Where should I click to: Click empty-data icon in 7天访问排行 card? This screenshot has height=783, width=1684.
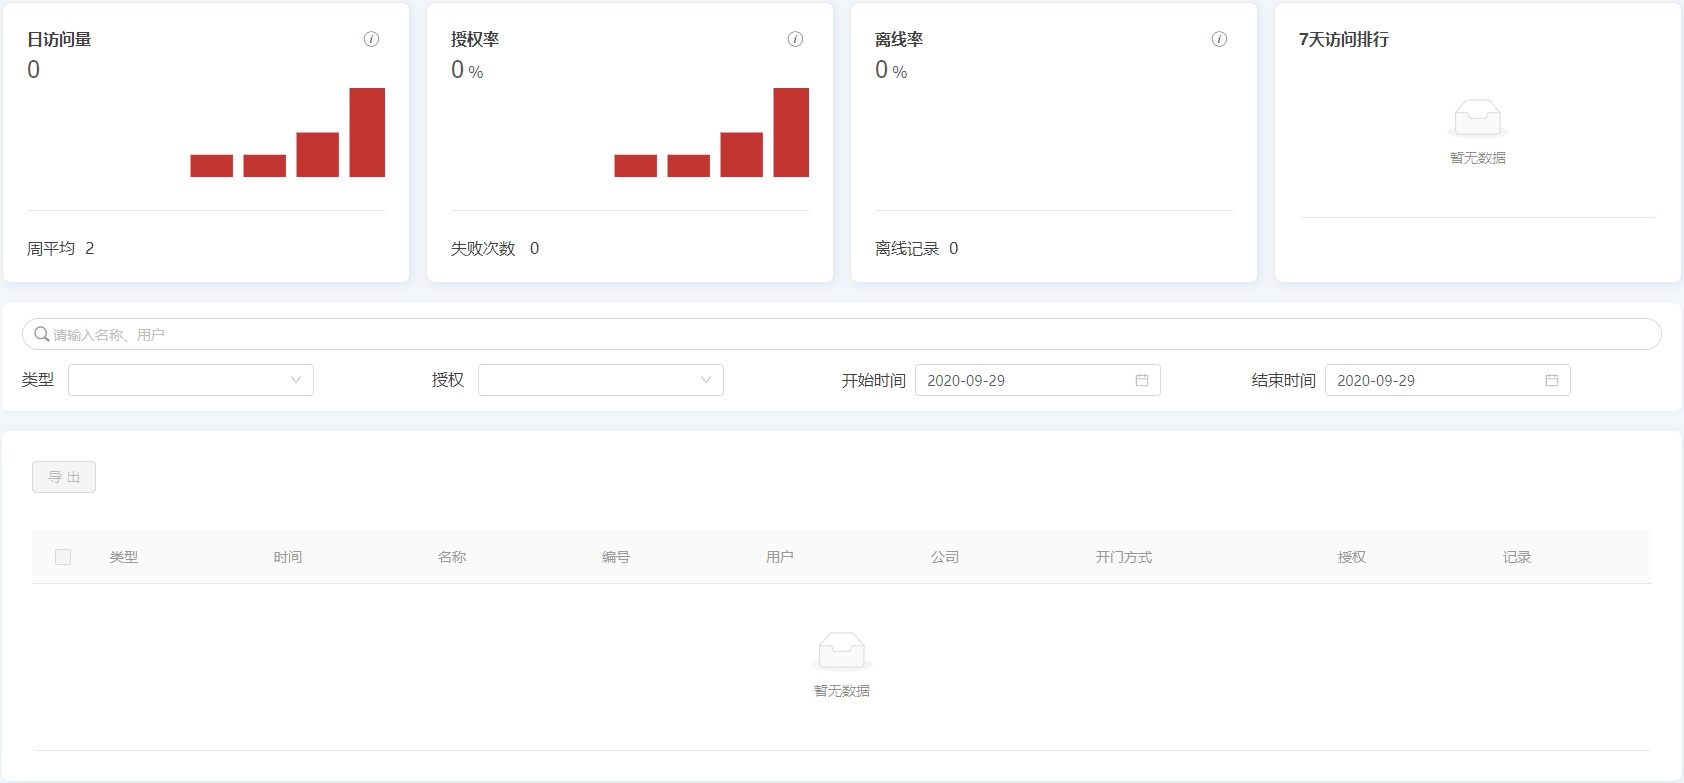pos(1477,119)
